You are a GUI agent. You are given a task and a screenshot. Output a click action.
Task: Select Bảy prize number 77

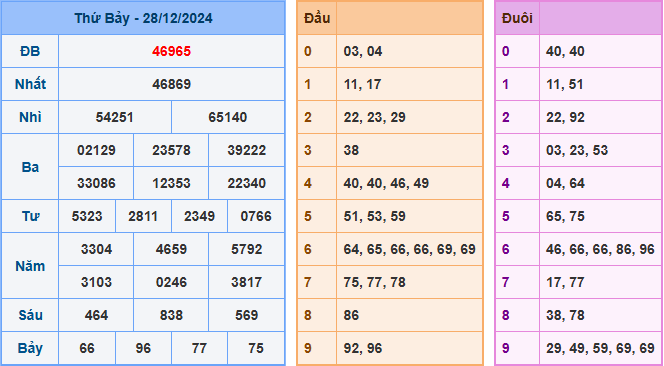(x=199, y=348)
